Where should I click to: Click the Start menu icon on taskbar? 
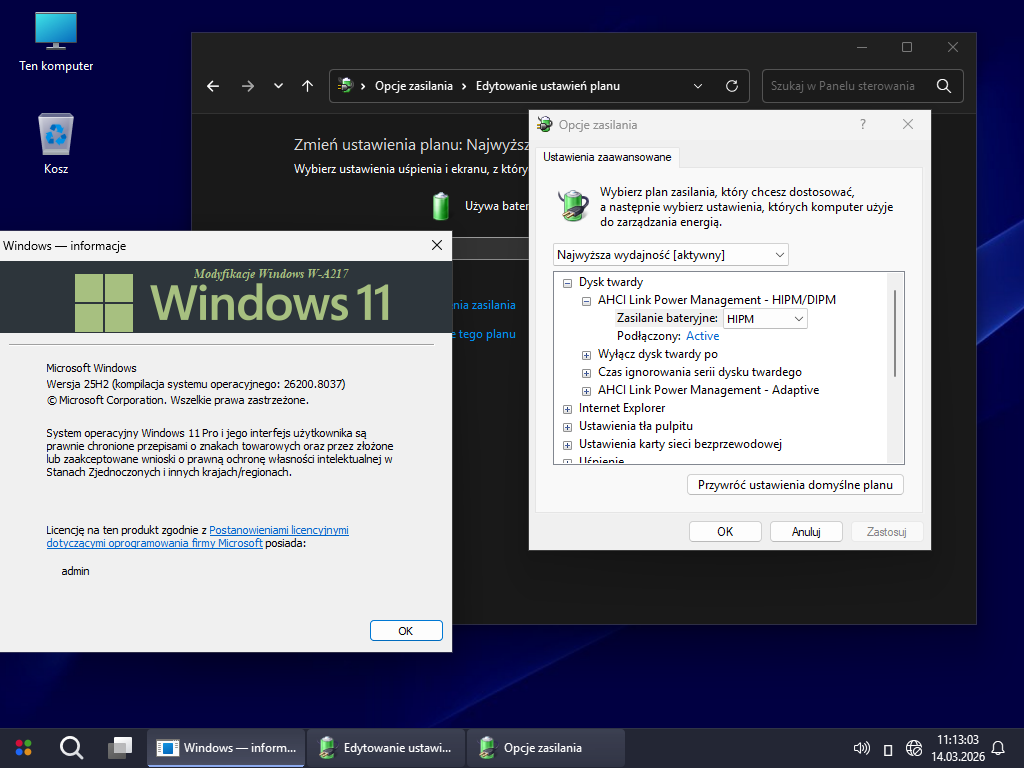point(23,747)
